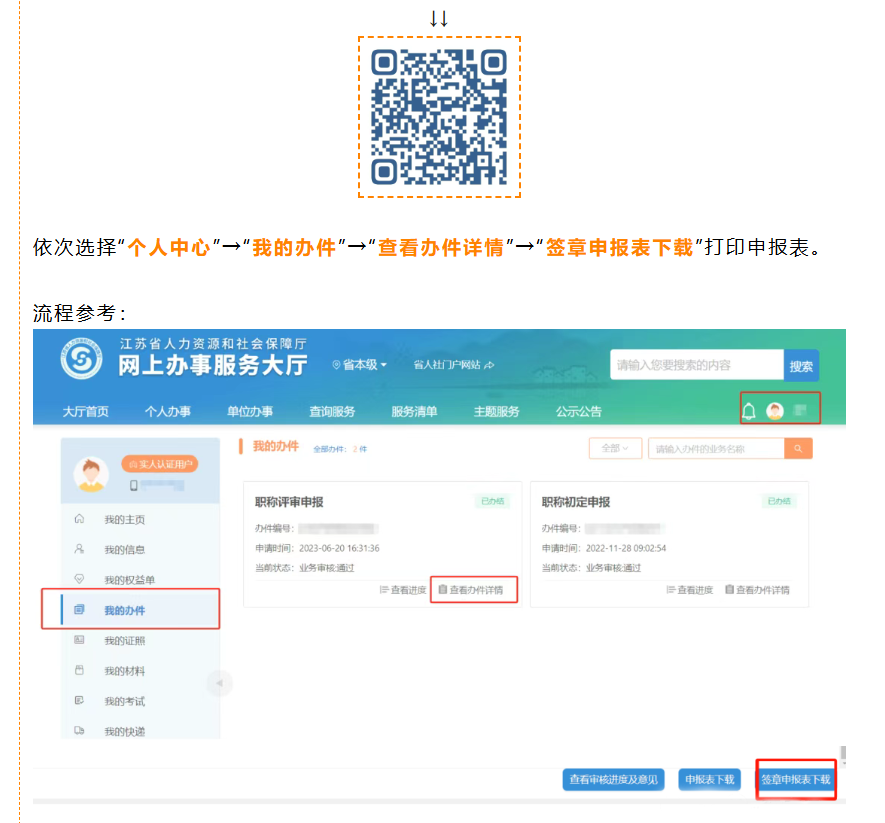Select 我的办件 in the sidebar
This screenshot has width=885, height=823.
[124, 610]
